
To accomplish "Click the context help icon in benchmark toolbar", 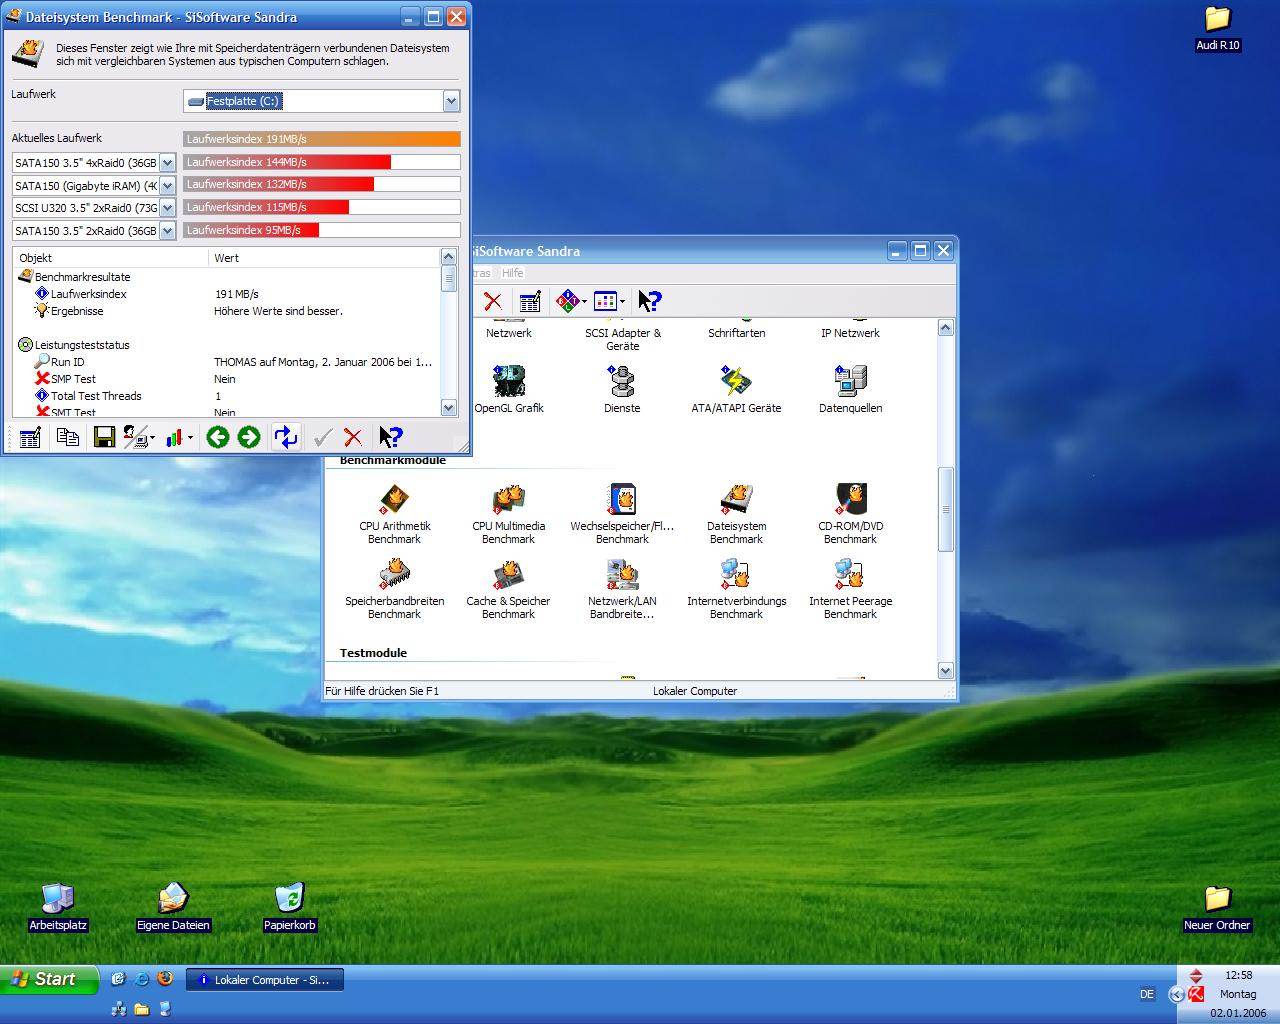I will coord(390,437).
